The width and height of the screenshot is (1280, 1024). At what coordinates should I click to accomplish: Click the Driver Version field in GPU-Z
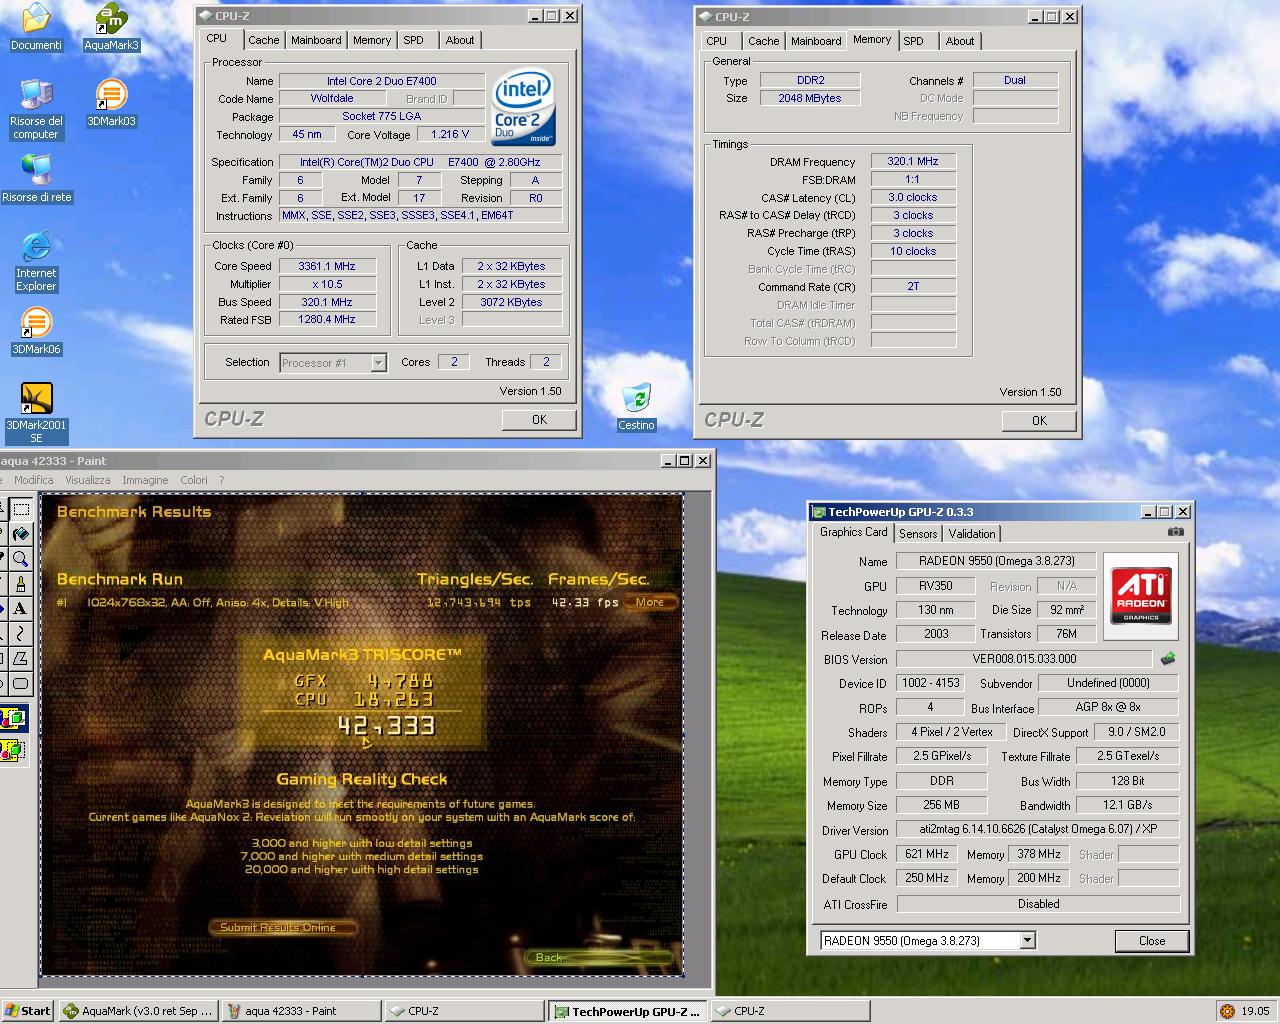pos(1038,829)
